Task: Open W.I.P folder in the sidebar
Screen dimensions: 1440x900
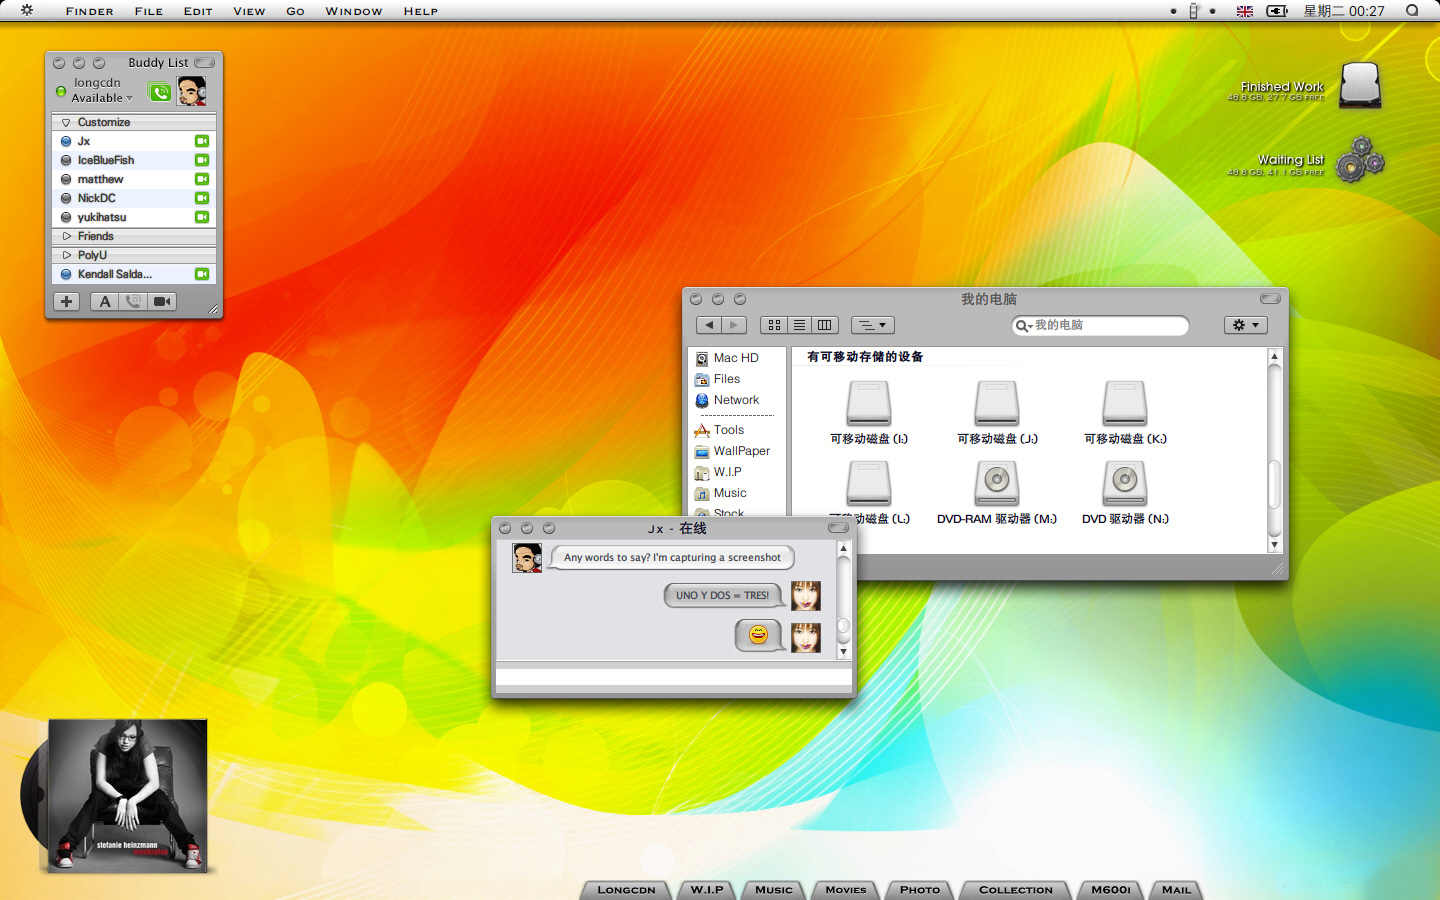Action: click(x=718, y=472)
